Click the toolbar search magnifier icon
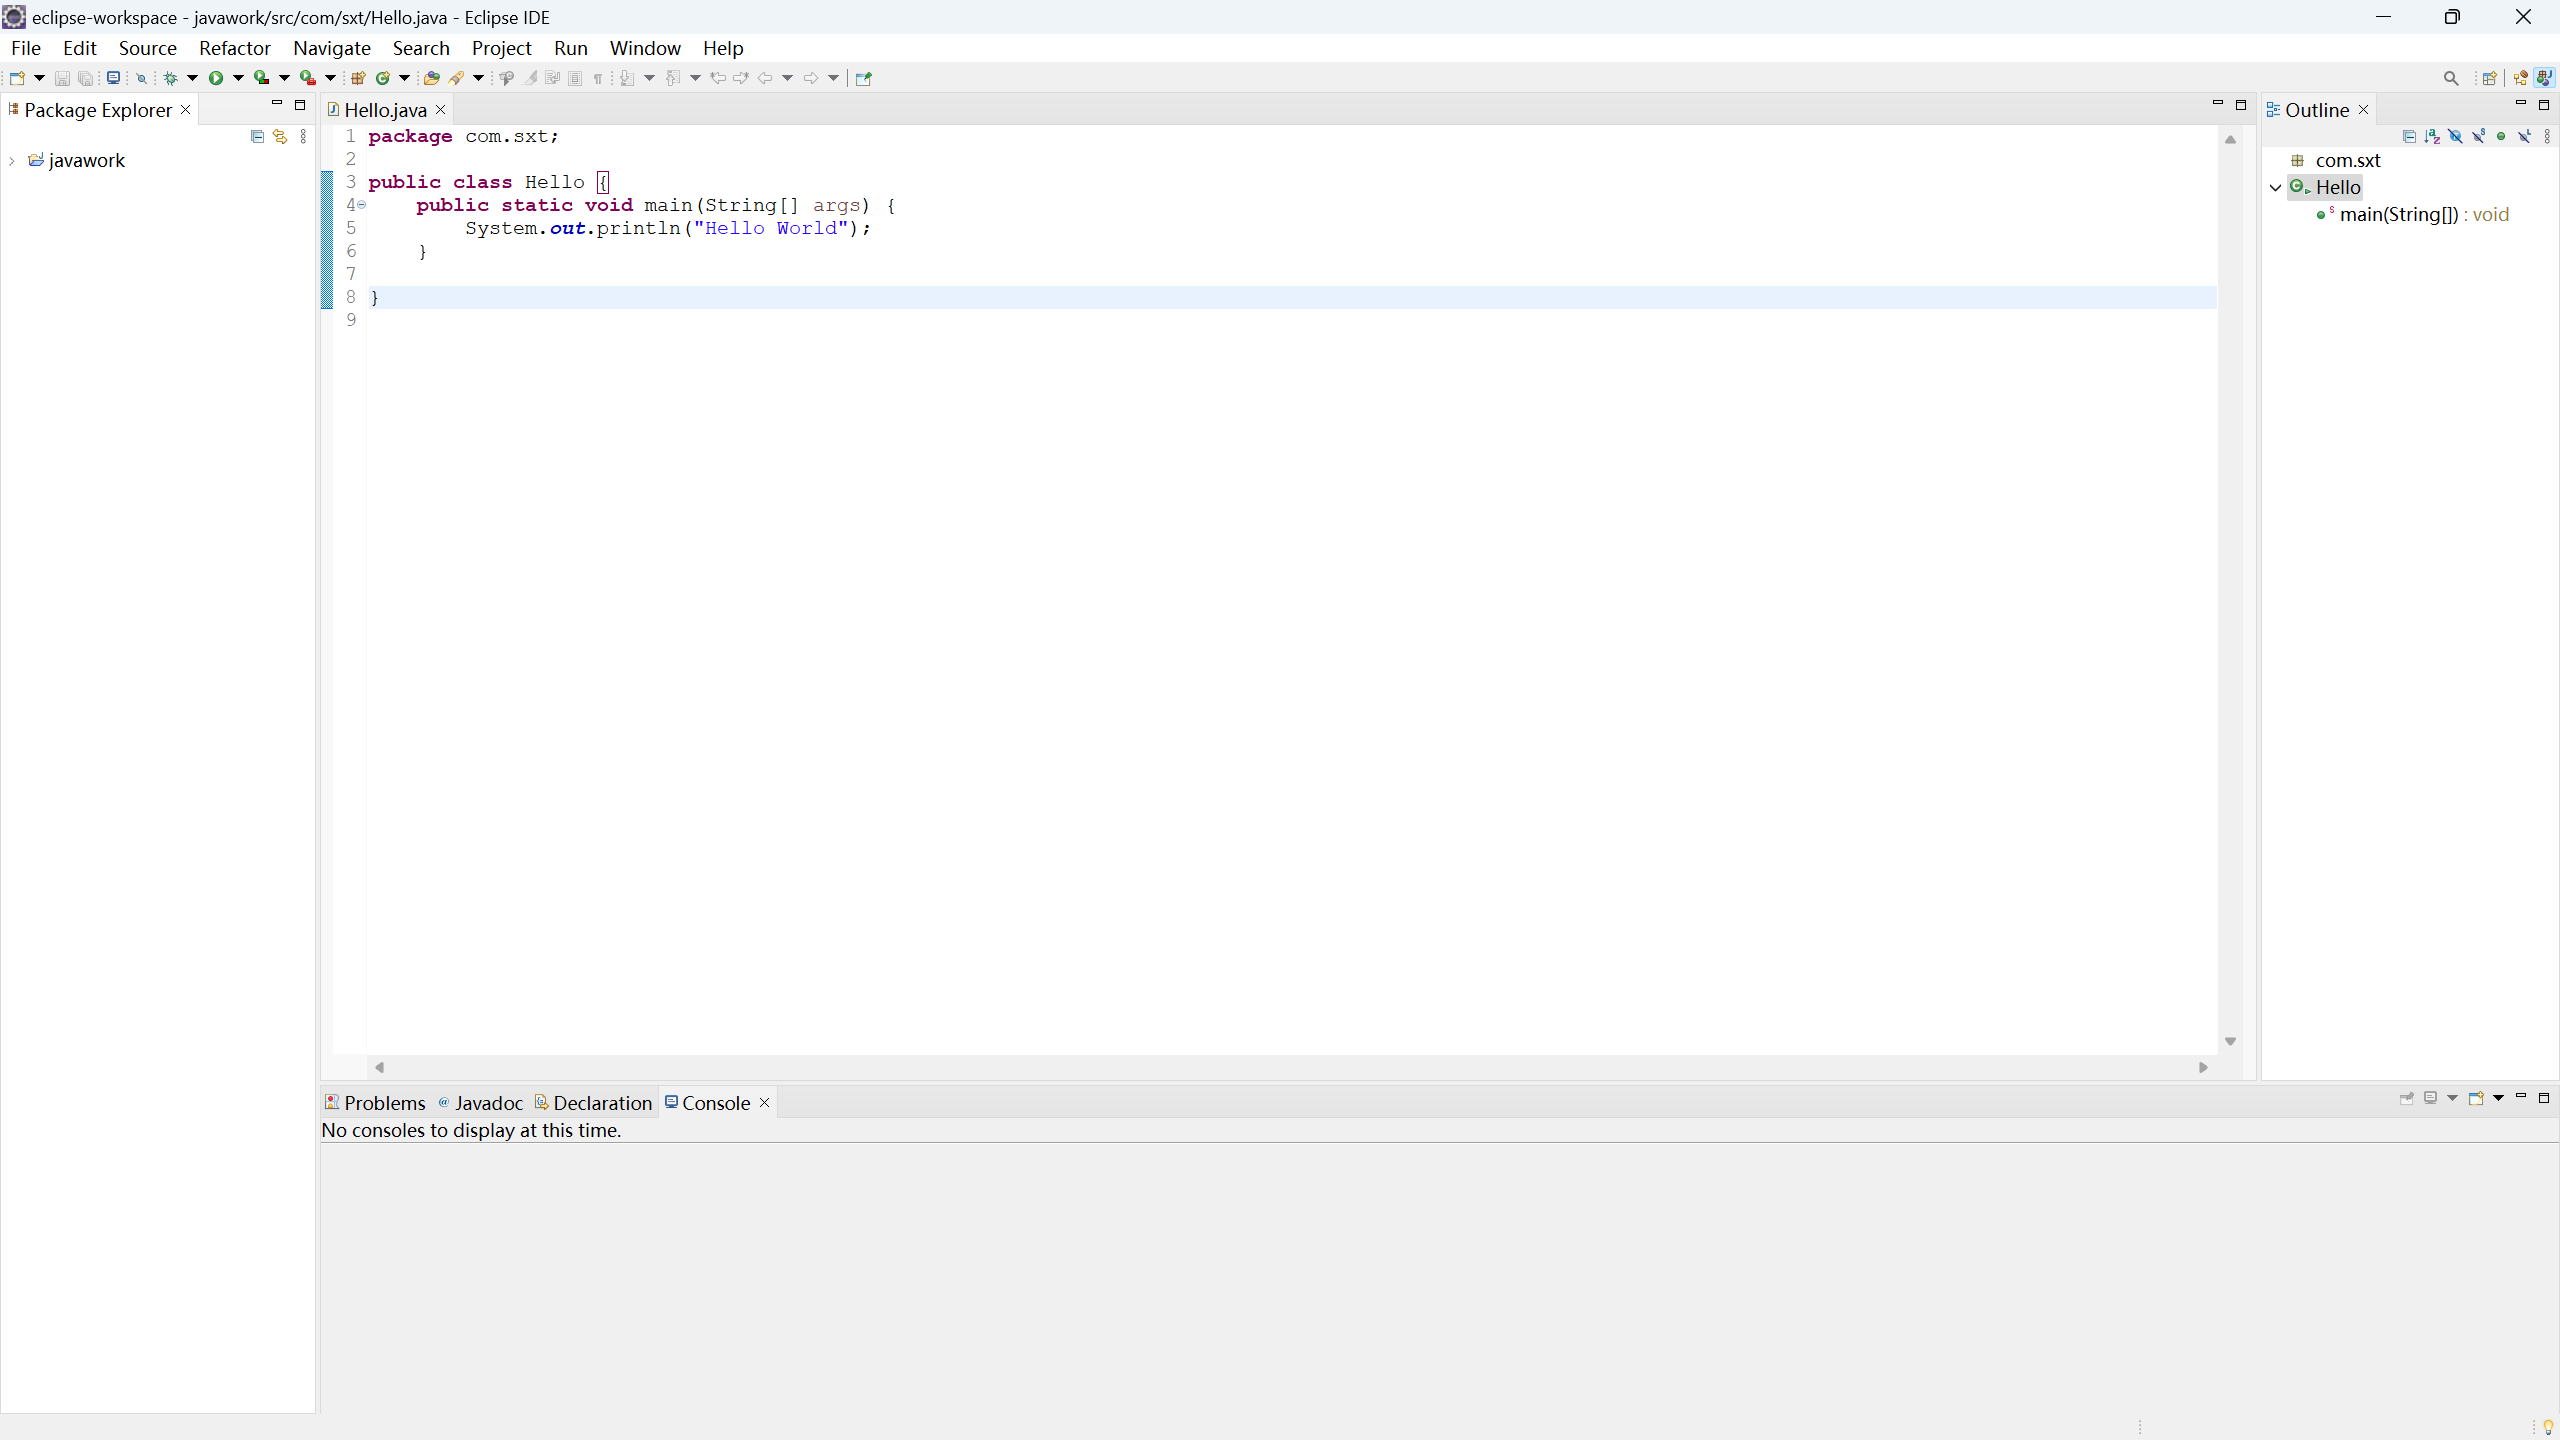Screen dimensions: 2560x1440 2450,78
